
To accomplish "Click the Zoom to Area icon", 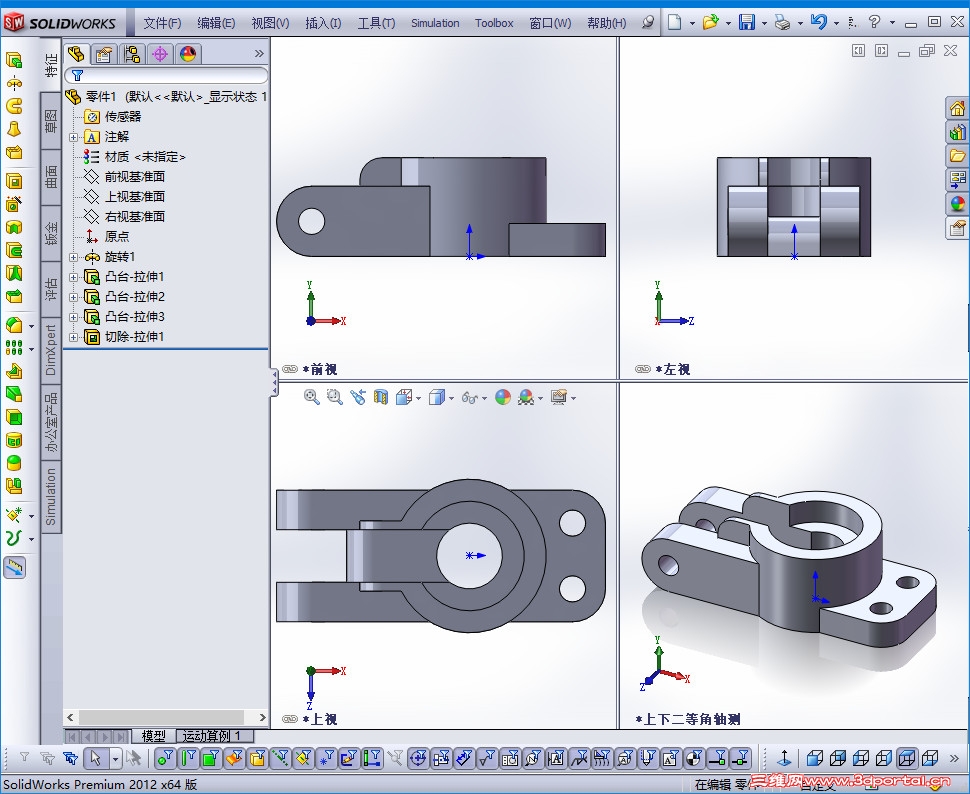I will 335,397.
